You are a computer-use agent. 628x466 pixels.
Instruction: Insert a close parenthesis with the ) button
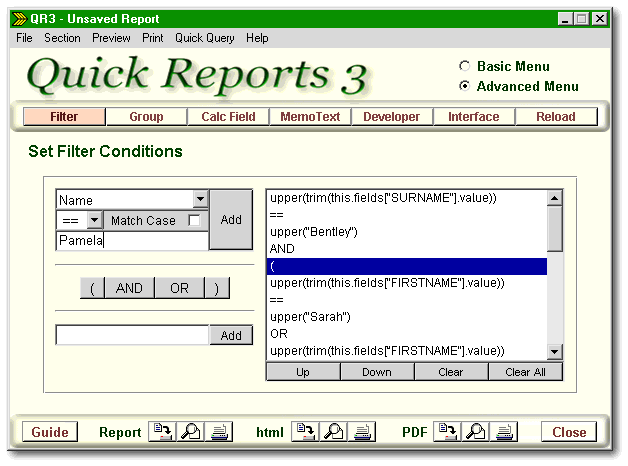[217, 288]
